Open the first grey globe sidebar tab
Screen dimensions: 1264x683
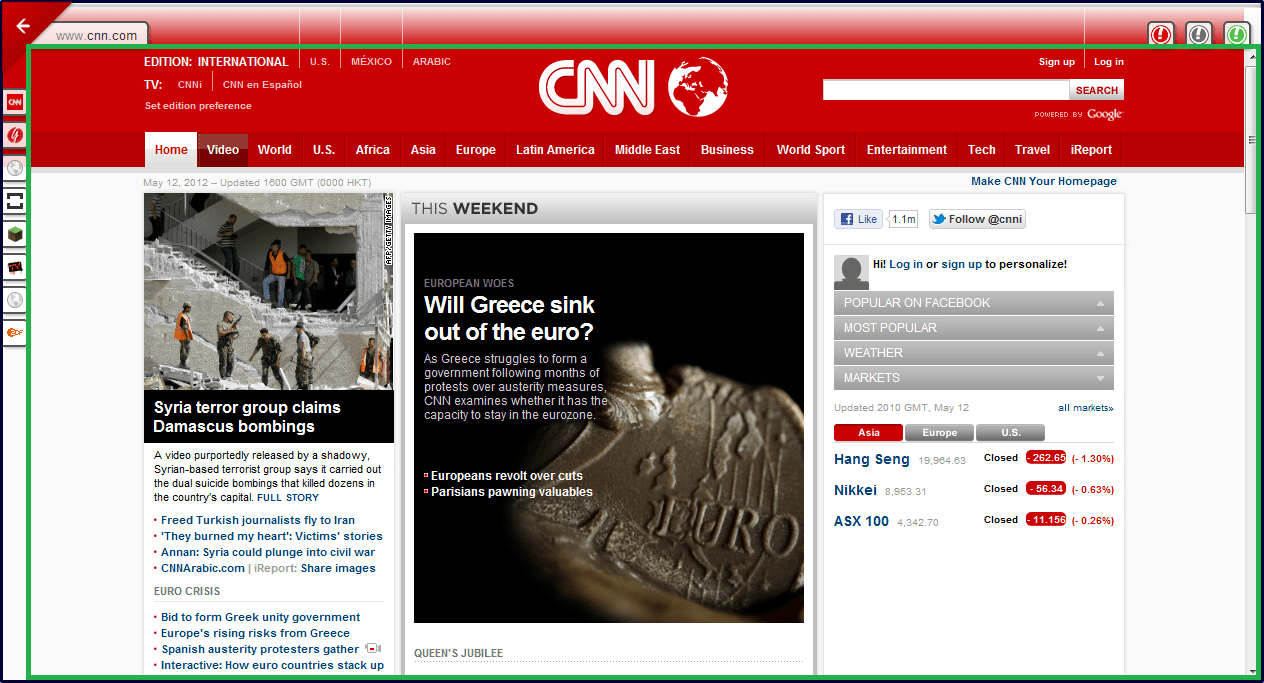[x=15, y=168]
